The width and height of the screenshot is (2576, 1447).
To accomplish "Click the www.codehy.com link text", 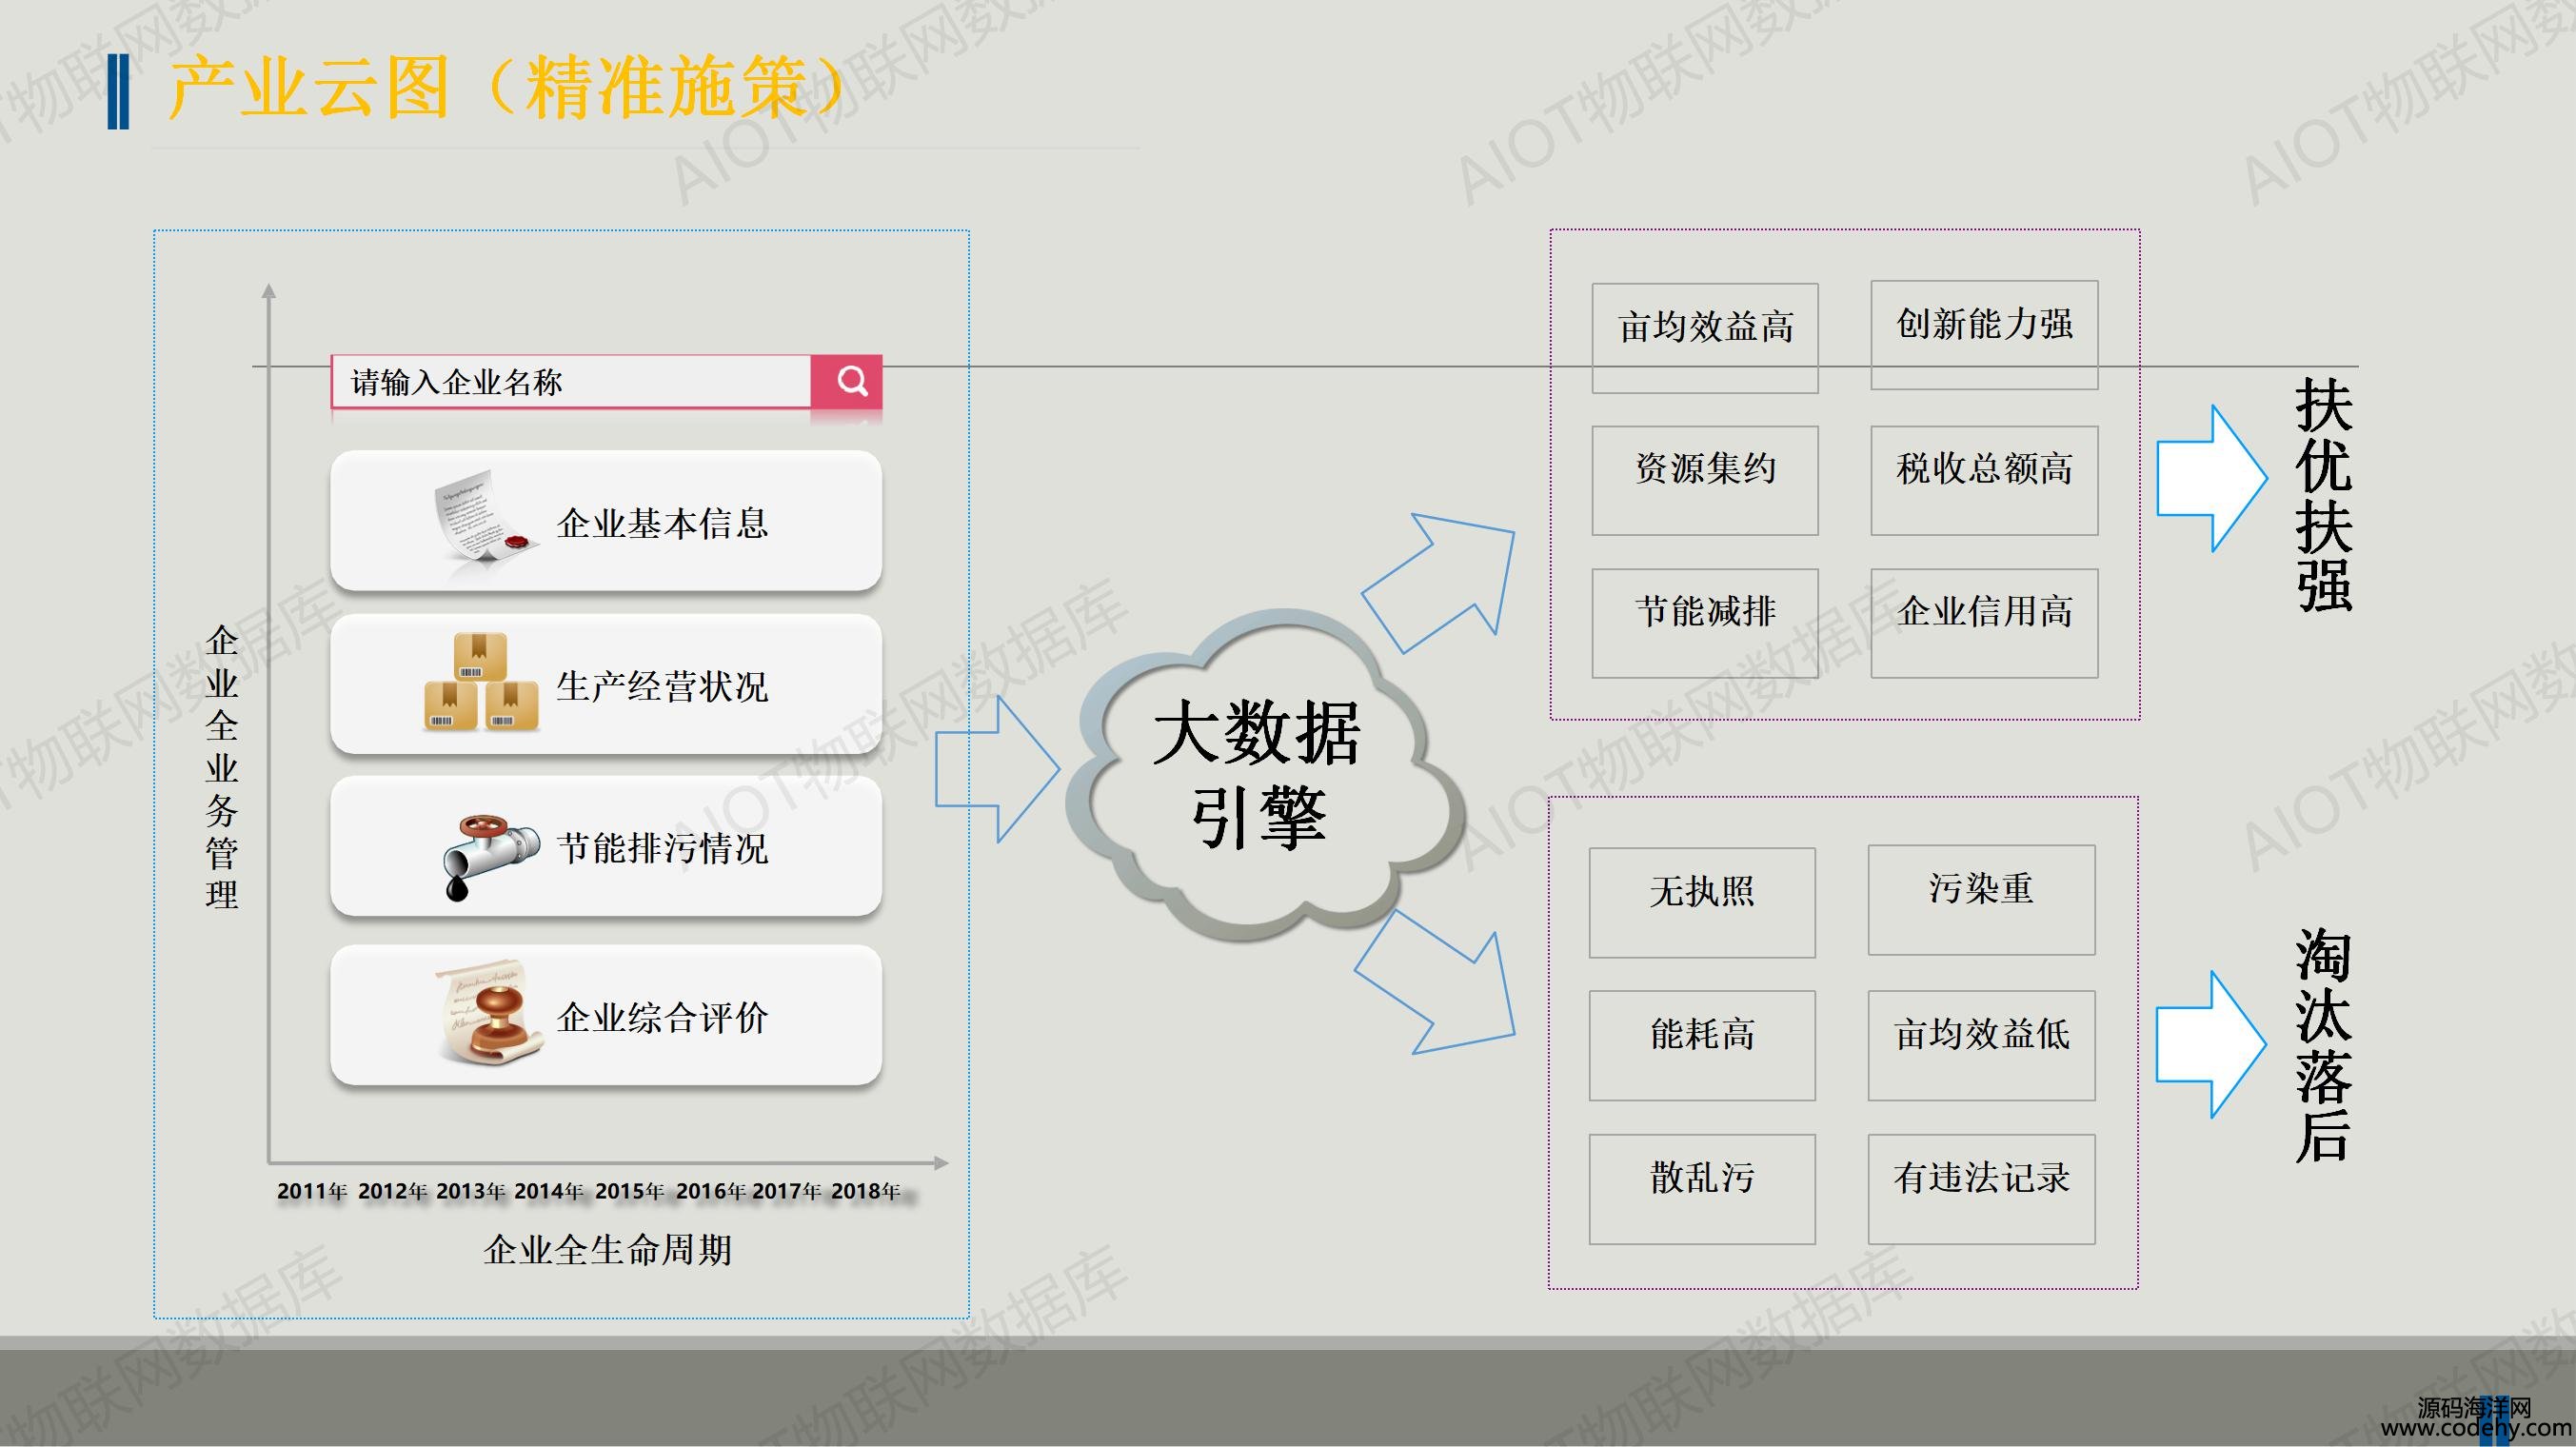I will [2476, 1429].
